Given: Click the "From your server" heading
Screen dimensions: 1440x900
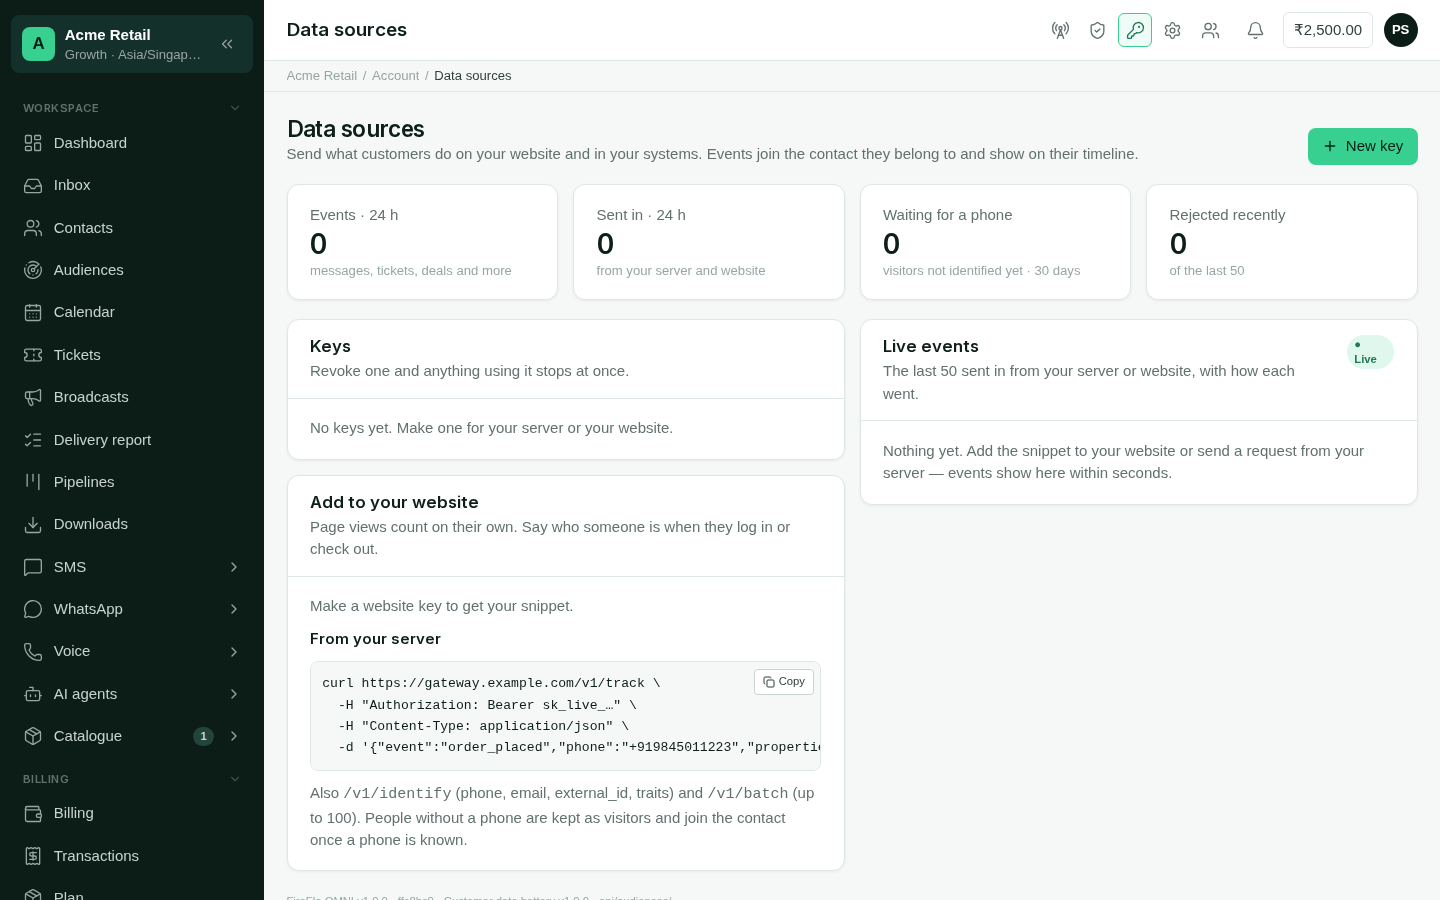Looking at the screenshot, I should (x=375, y=639).
